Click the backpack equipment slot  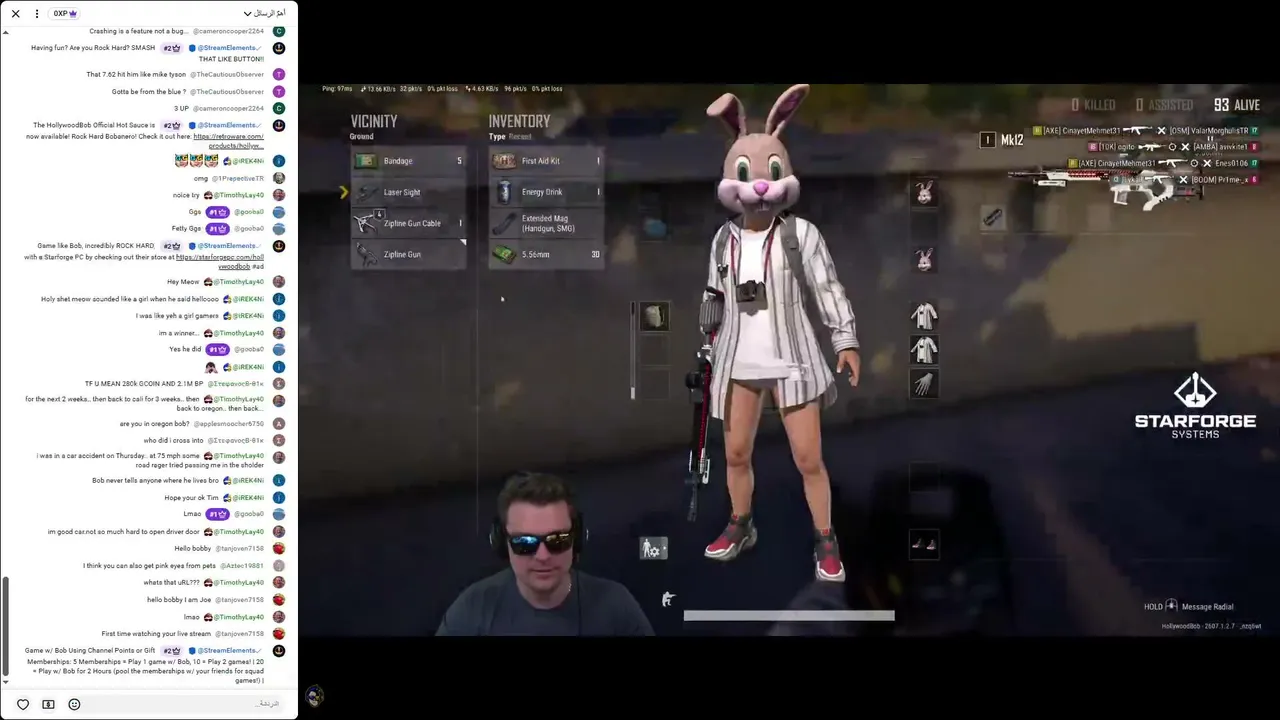pos(654,317)
